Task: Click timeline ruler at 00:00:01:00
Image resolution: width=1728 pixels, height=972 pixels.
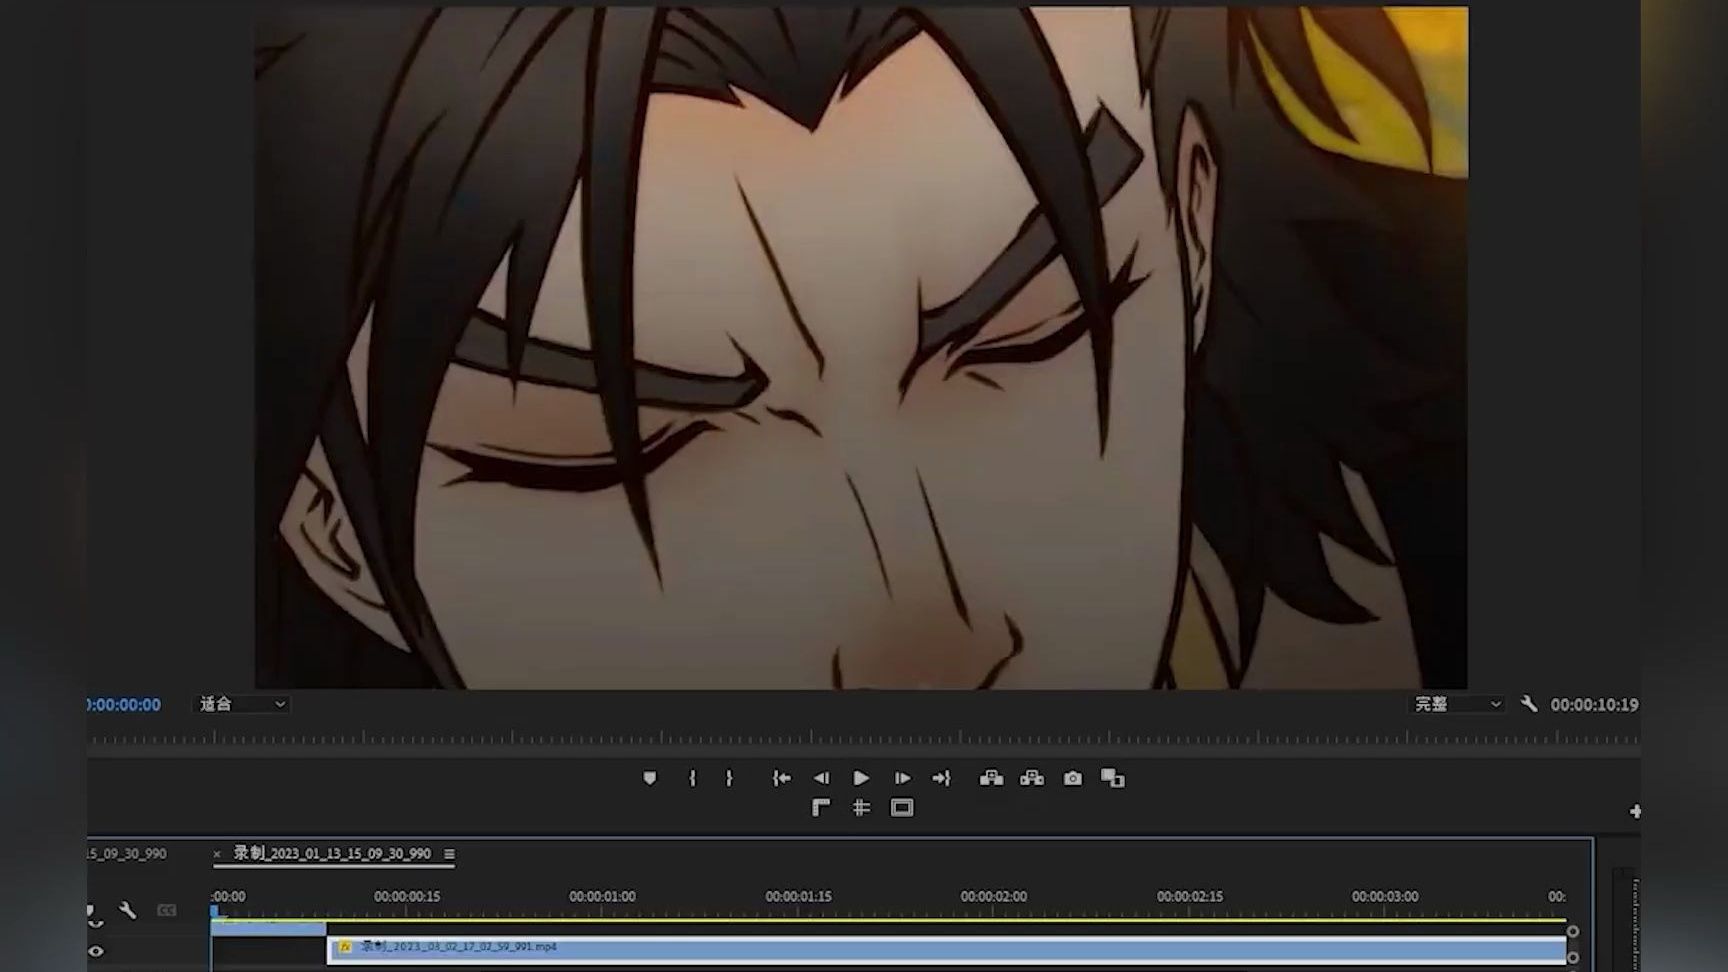Action: coord(602,897)
